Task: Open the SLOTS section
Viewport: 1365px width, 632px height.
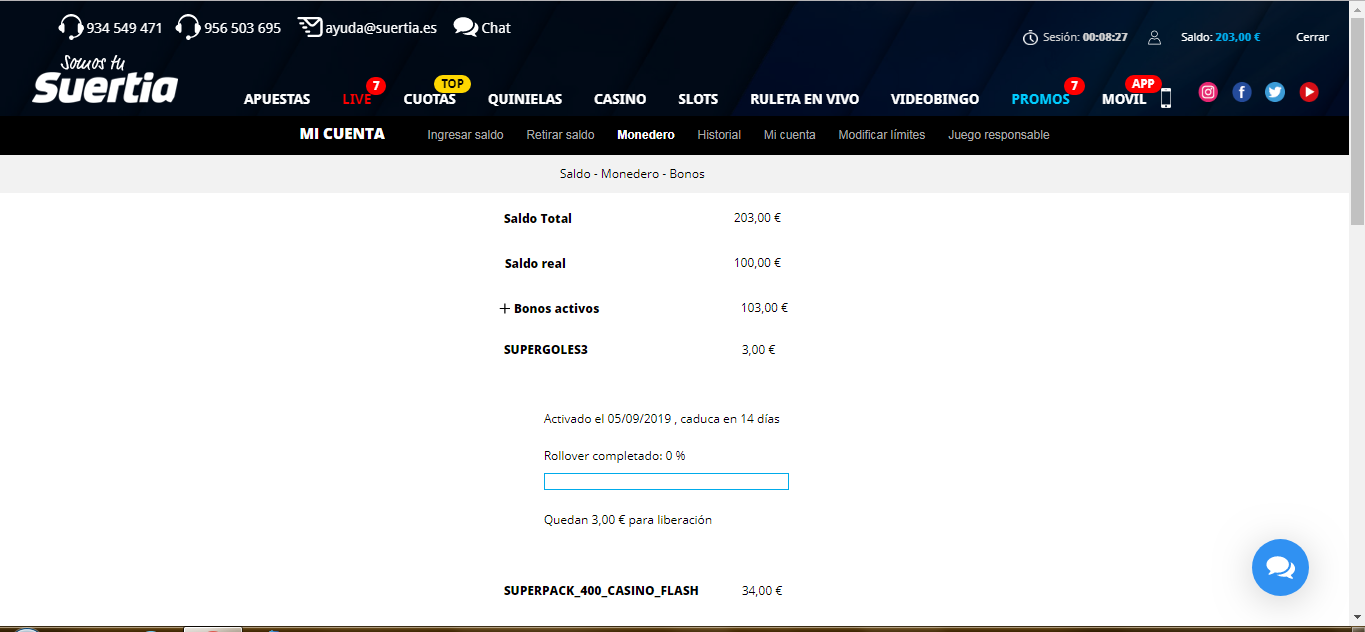Action: click(x=698, y=99)
